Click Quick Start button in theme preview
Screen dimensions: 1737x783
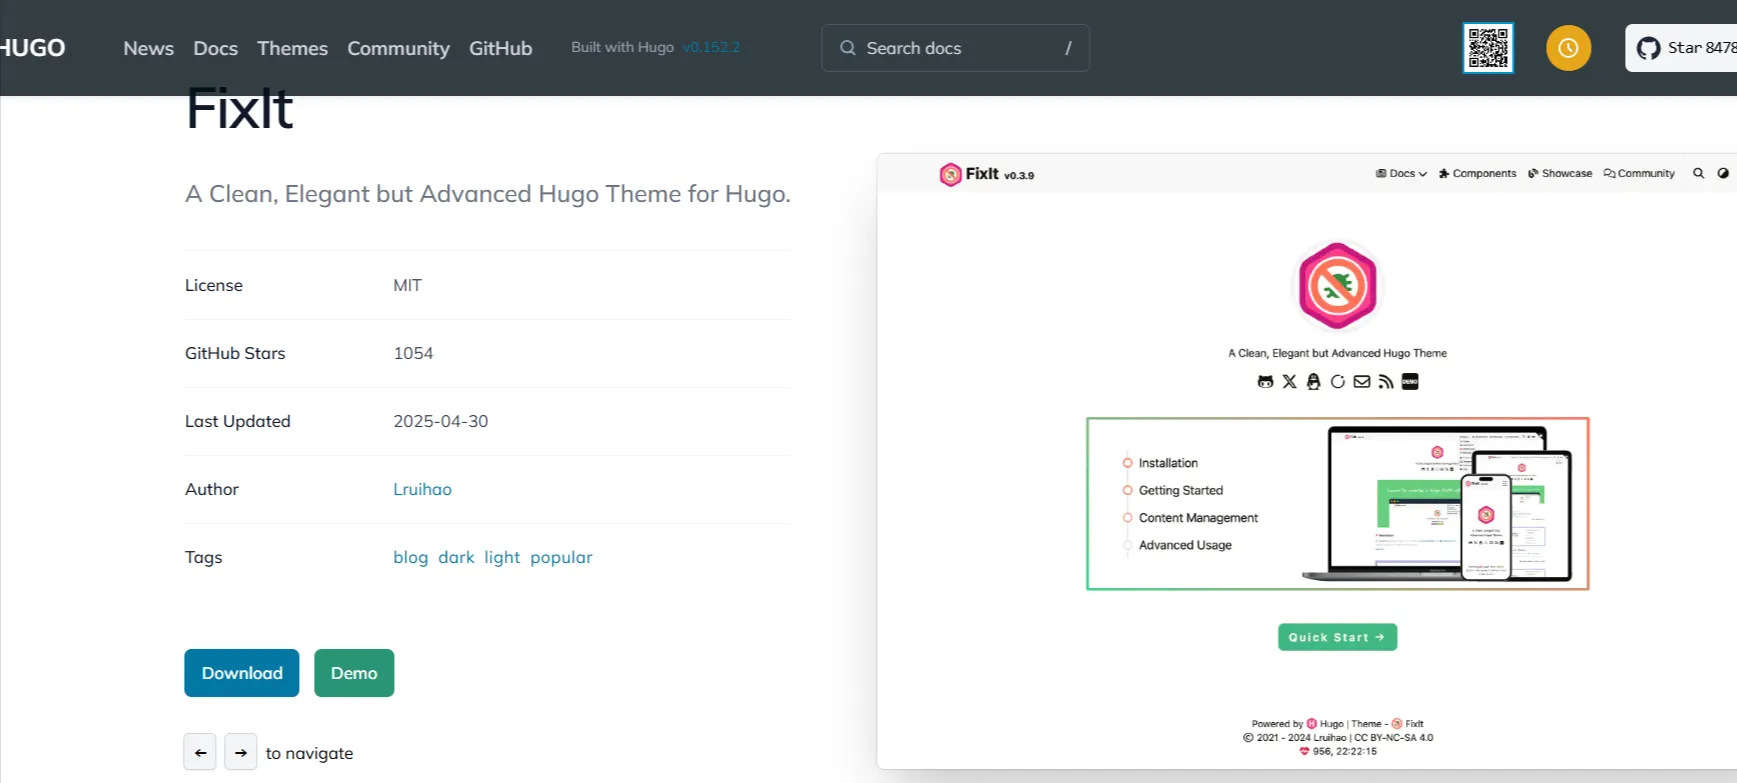pos(1337,637)
